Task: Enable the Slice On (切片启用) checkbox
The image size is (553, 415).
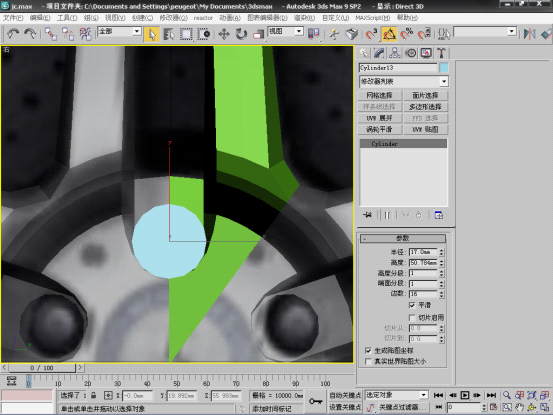Action: pos(412,318)
